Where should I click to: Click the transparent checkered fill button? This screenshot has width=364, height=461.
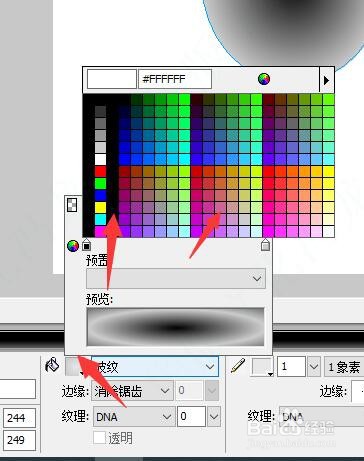72,205
